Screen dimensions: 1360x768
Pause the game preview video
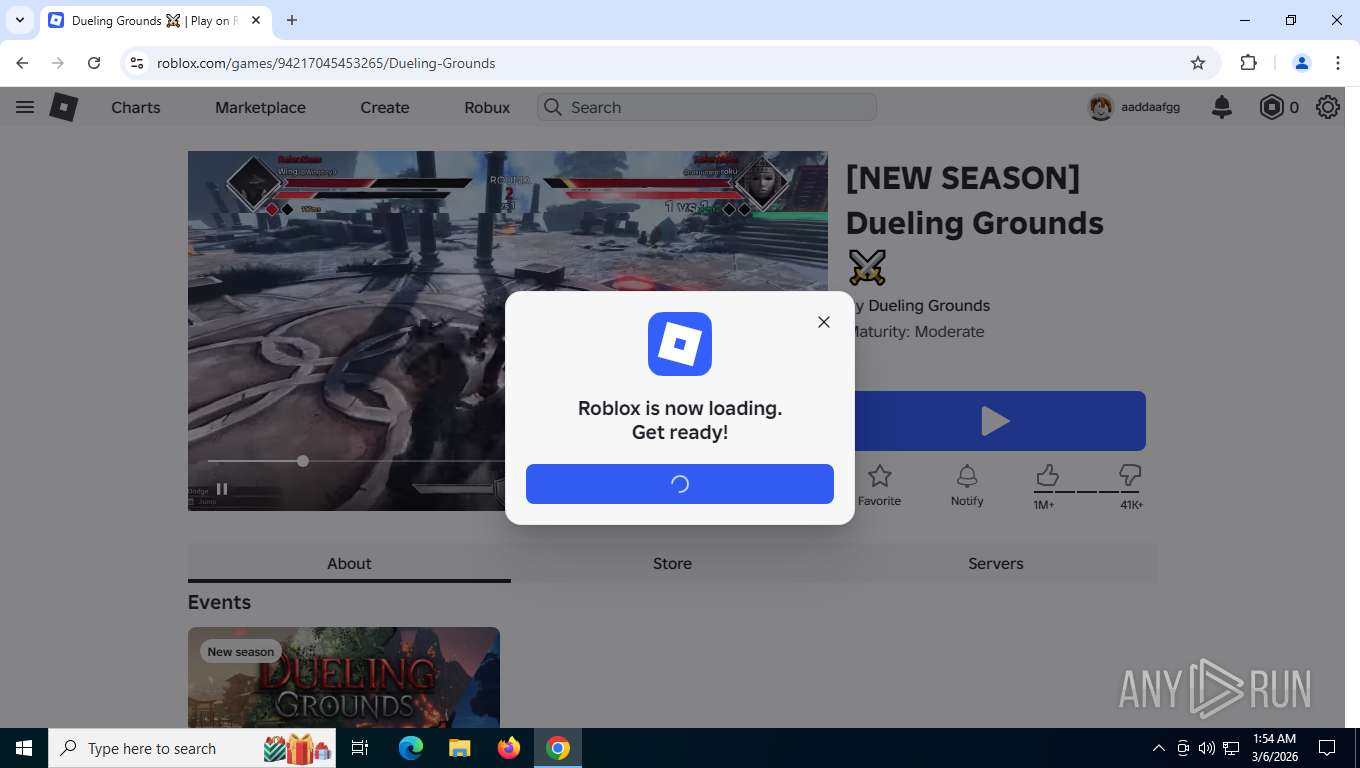(222, 489)
